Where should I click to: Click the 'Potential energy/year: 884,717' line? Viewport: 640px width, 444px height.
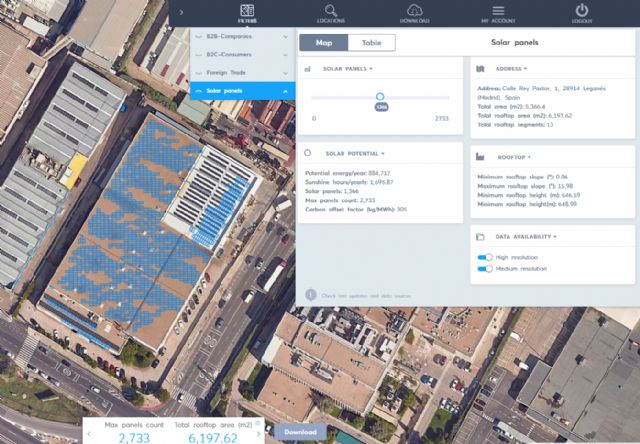click(x=347, y=173)
